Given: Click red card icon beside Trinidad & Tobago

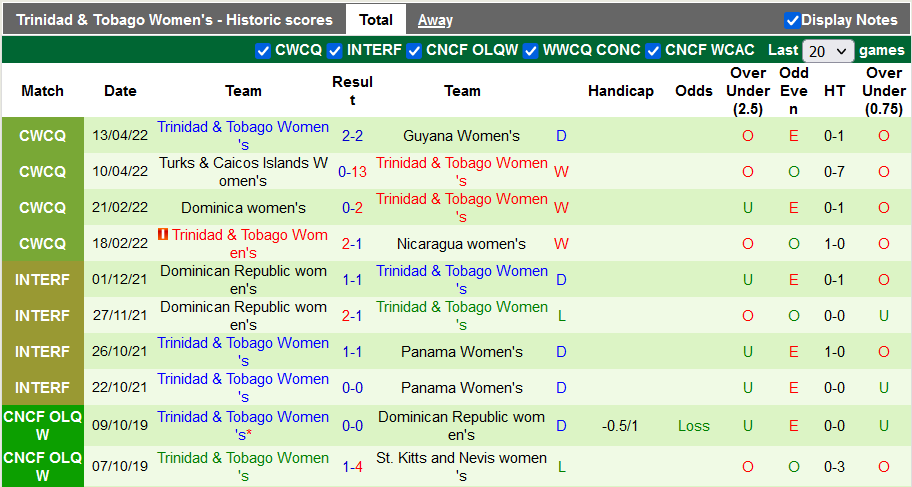Looking at the screenshot, I should click(x=163, y=236).
